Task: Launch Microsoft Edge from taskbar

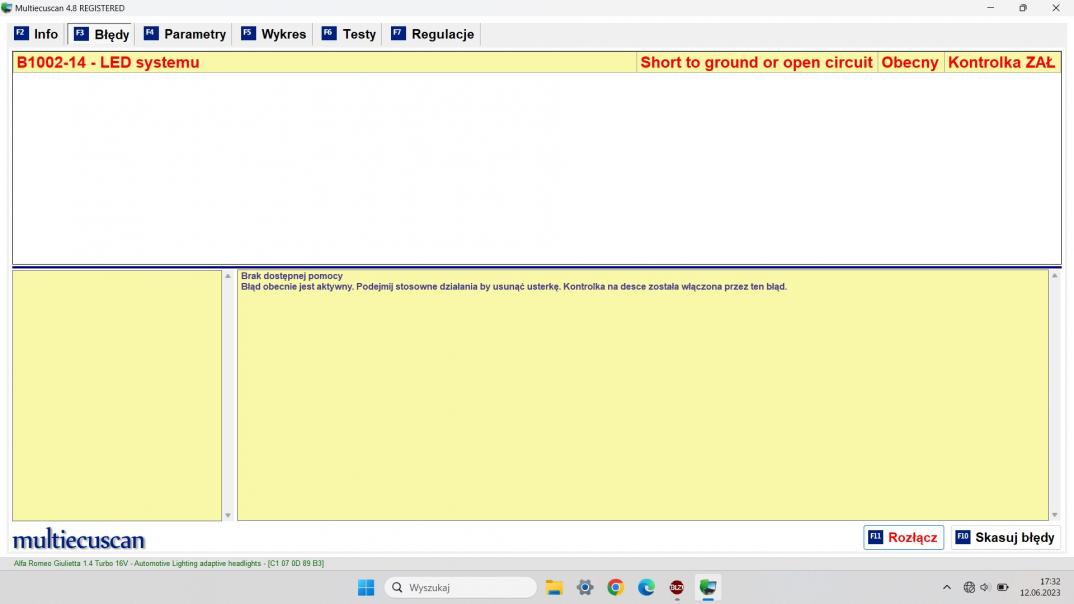Action: coord(646,588)
